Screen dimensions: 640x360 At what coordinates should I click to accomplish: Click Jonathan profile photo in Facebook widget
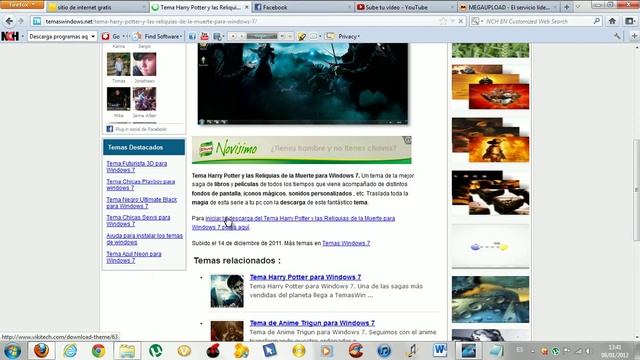144,64
